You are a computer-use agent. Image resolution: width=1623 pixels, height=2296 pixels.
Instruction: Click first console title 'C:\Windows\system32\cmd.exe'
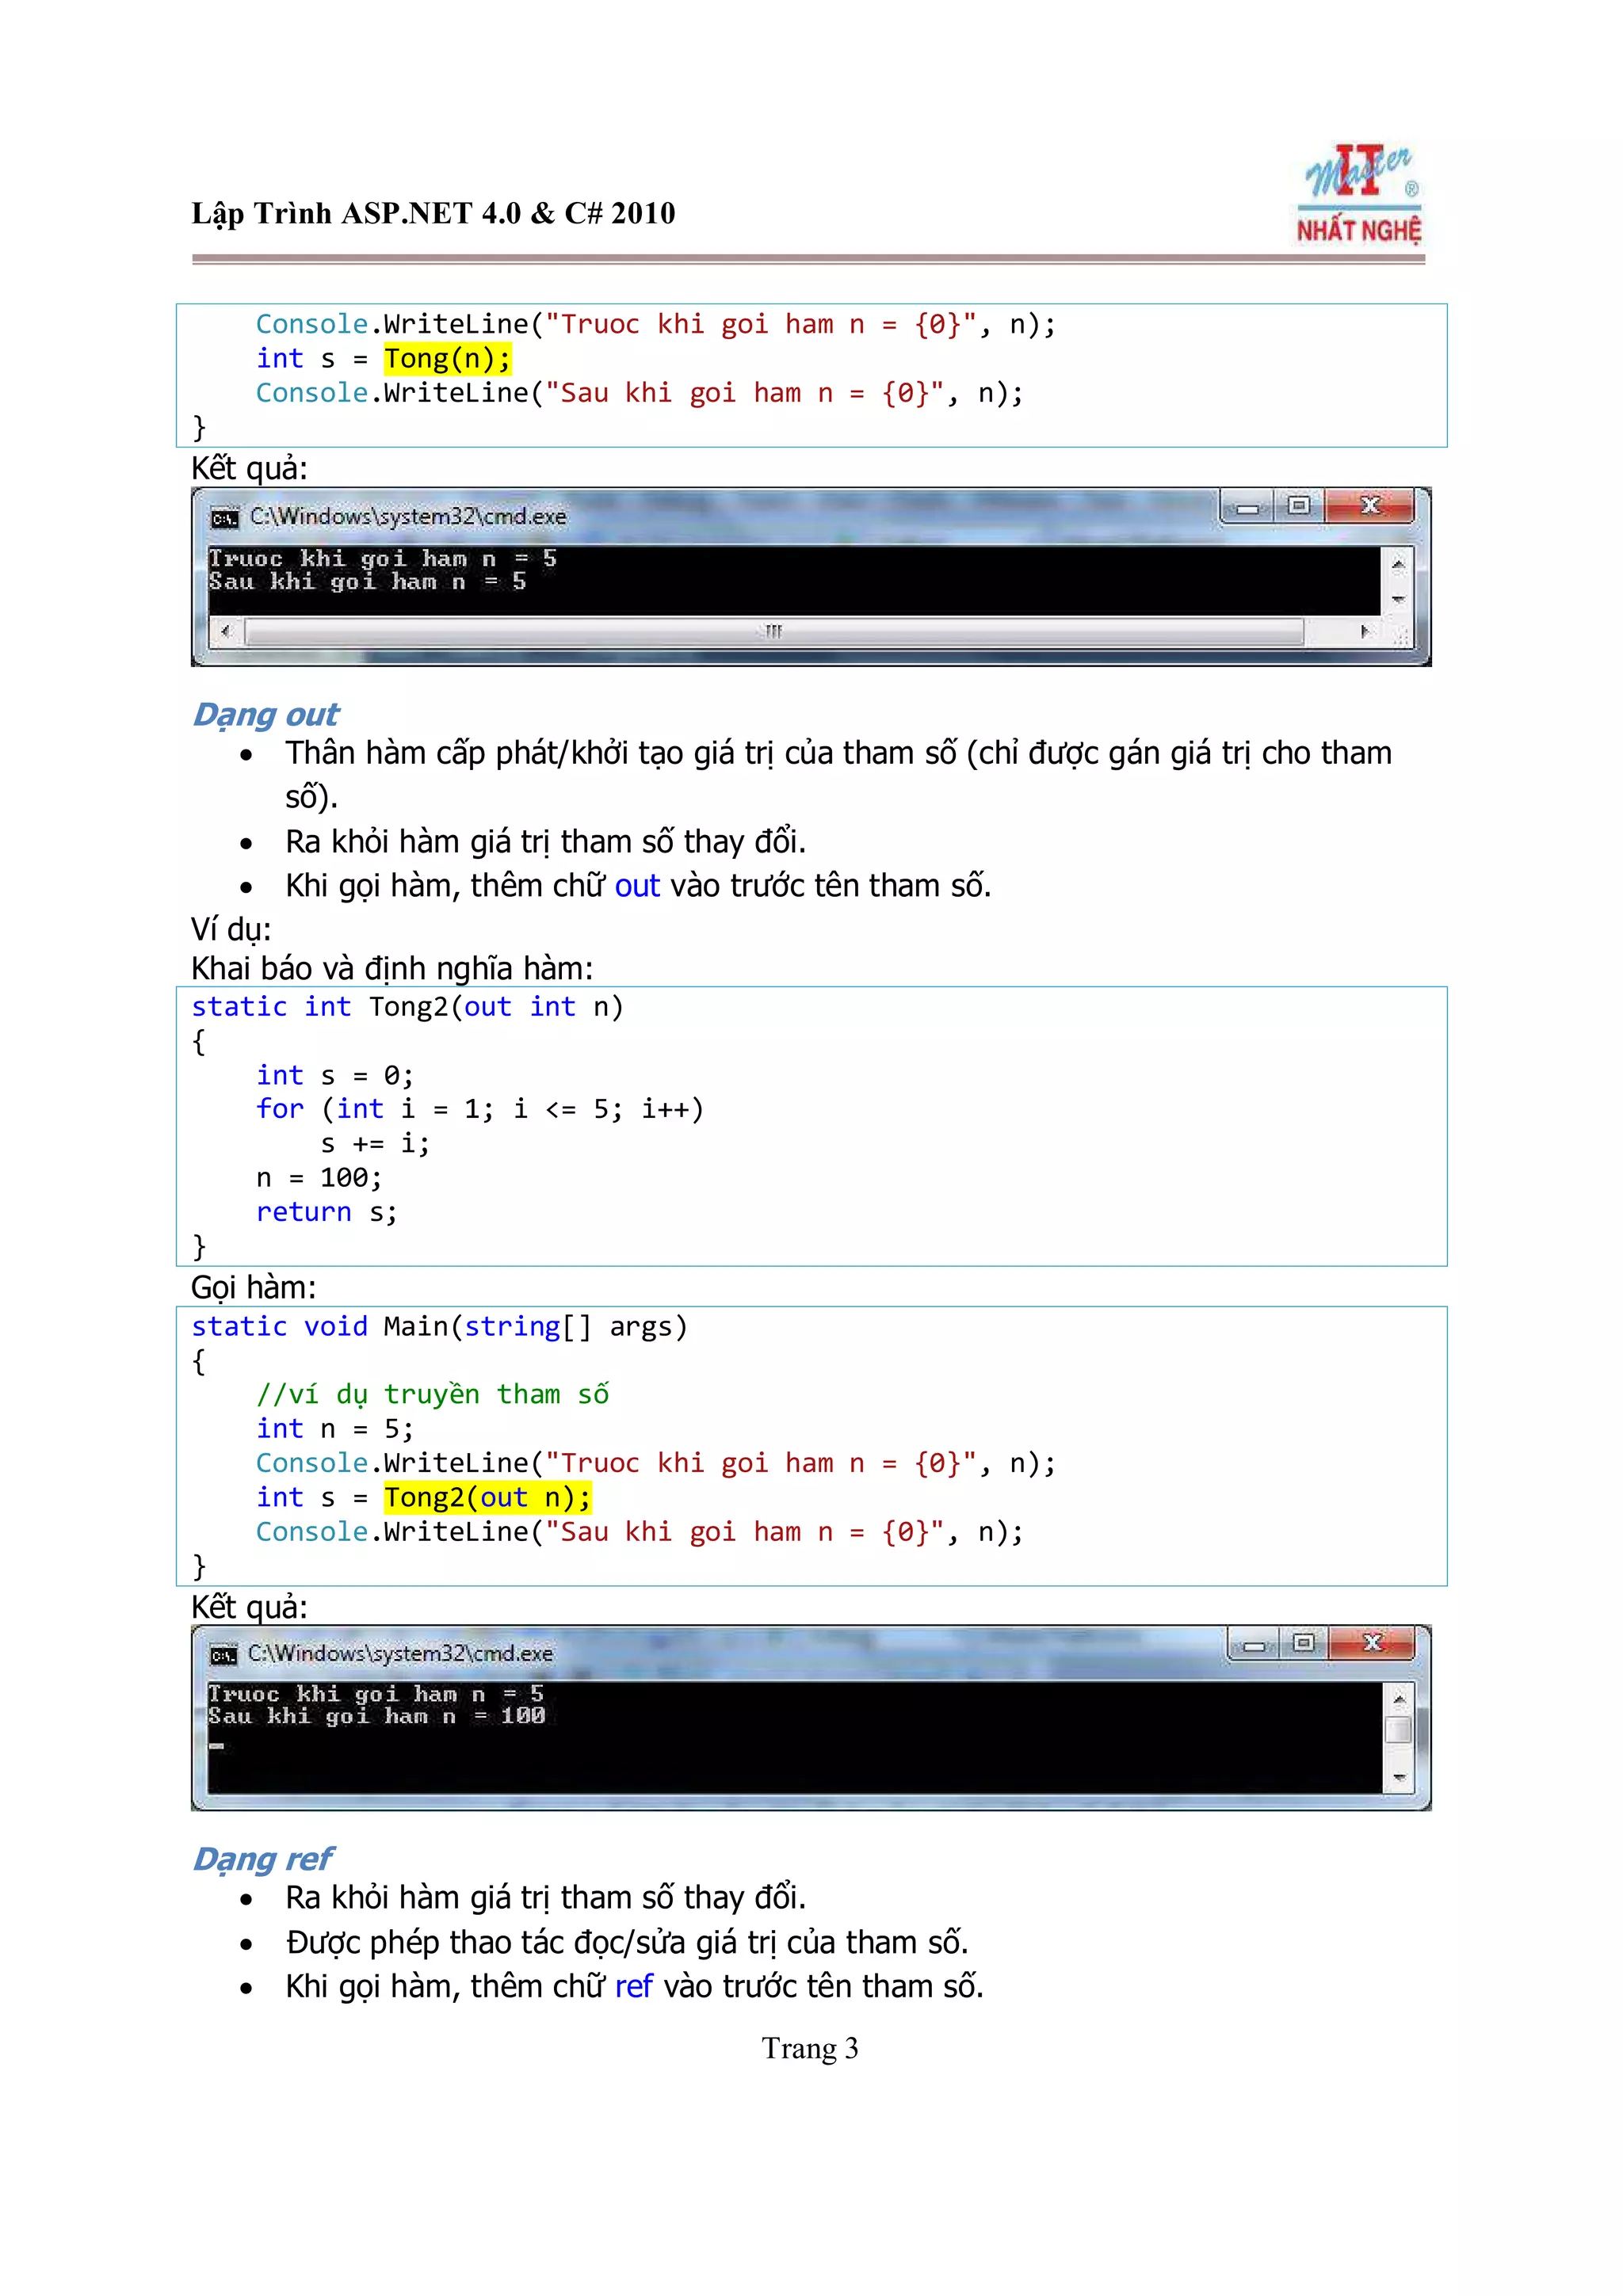point(408,517)
